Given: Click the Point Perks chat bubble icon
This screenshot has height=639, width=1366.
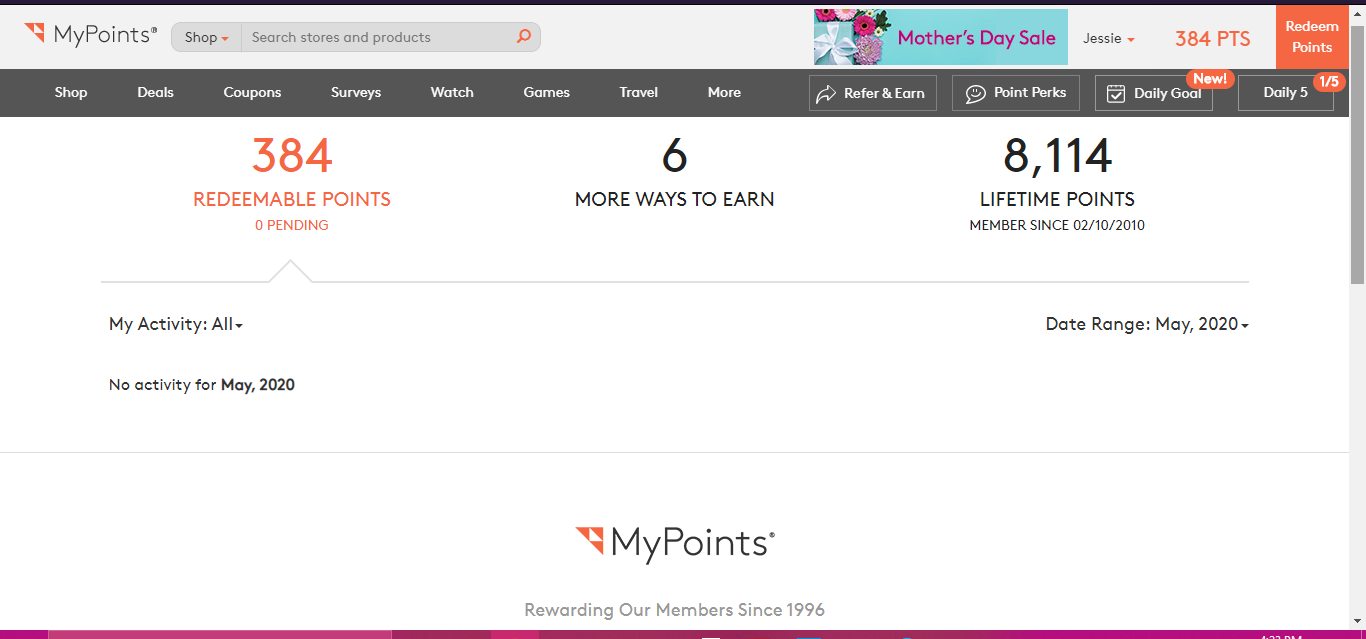Looking at the screenshot, I should (x=975, y=94).
